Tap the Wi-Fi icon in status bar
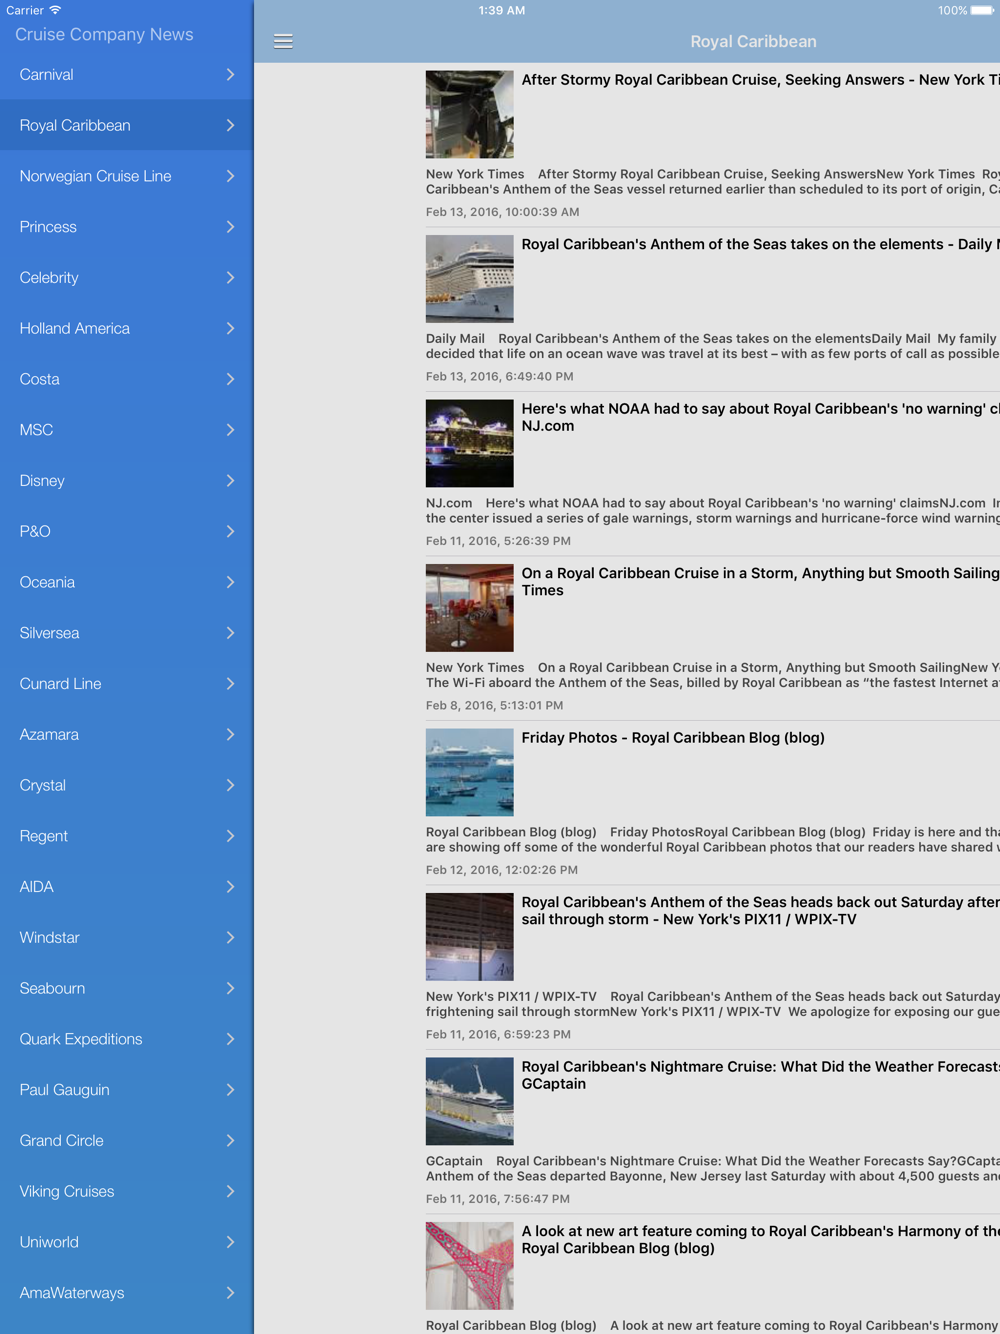 pyautogui.click(x=55, y=10)
